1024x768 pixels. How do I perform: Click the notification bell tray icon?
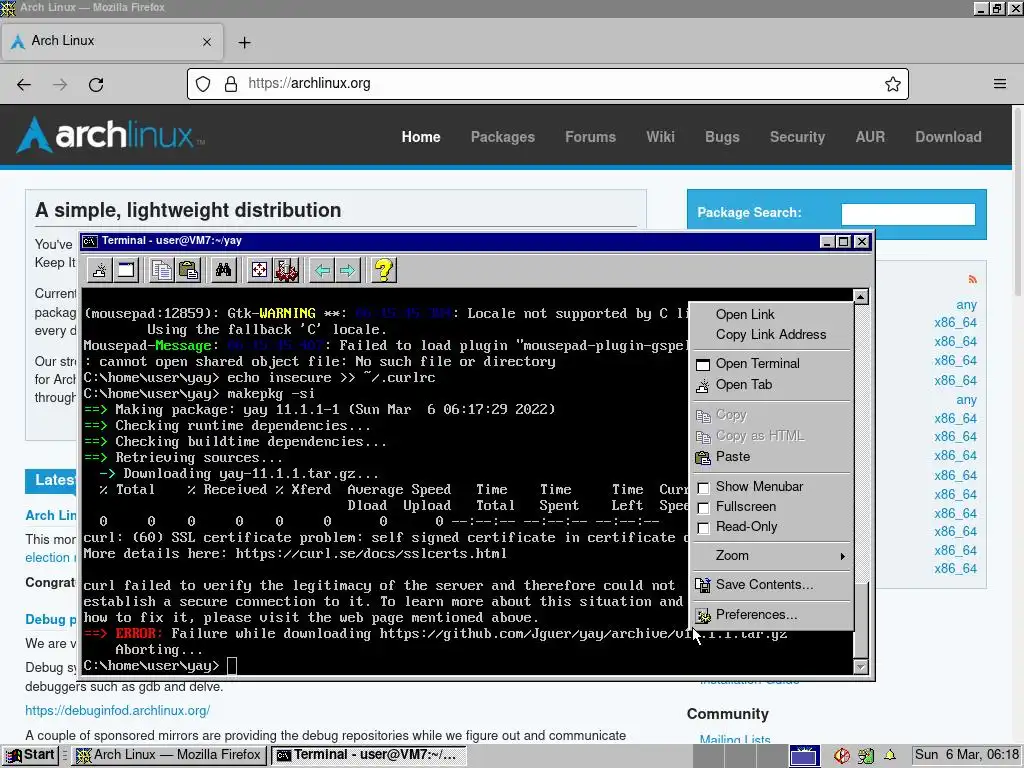point(889,755)
